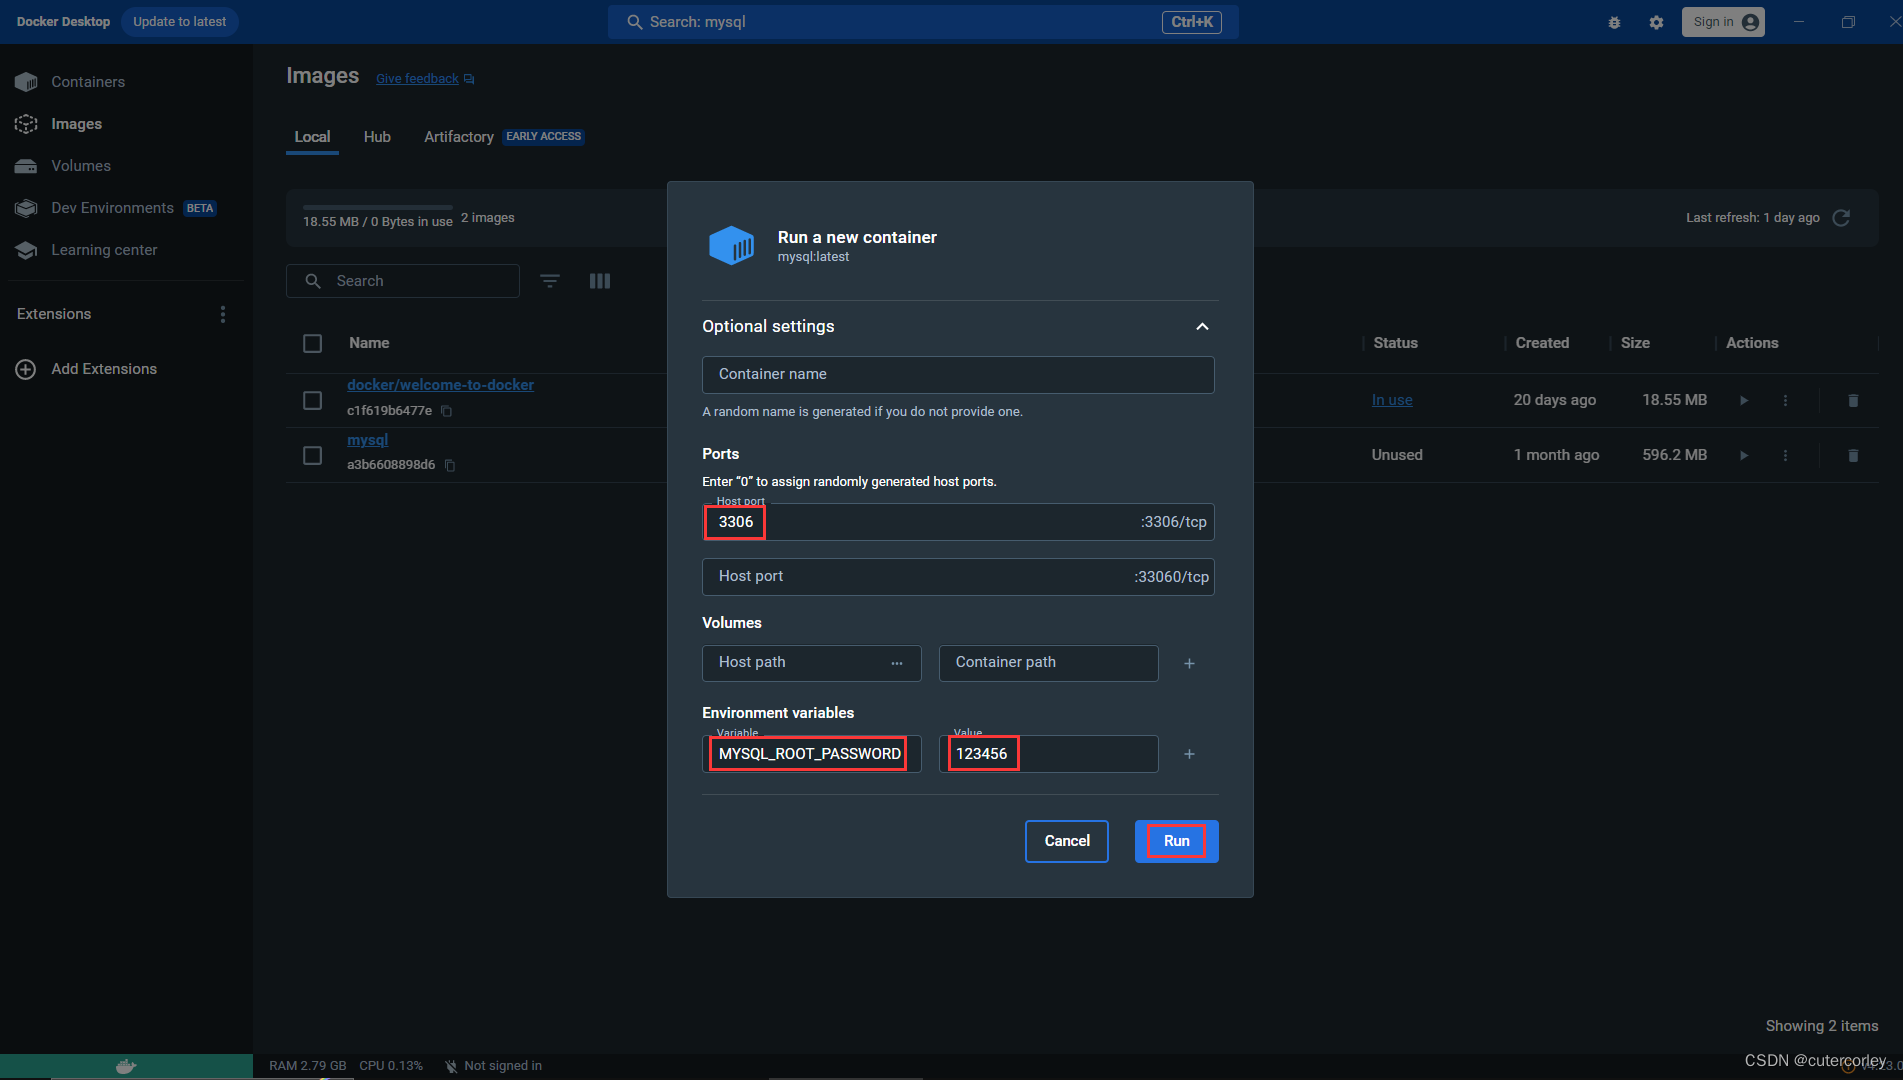Click the Update to latest button
1903x1080 pixels.
coord(179,22)
